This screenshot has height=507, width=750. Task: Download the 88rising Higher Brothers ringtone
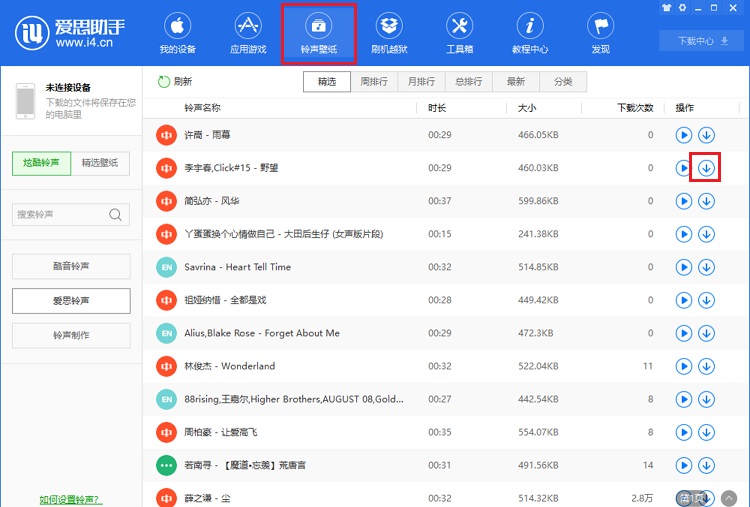click(706, 399)
